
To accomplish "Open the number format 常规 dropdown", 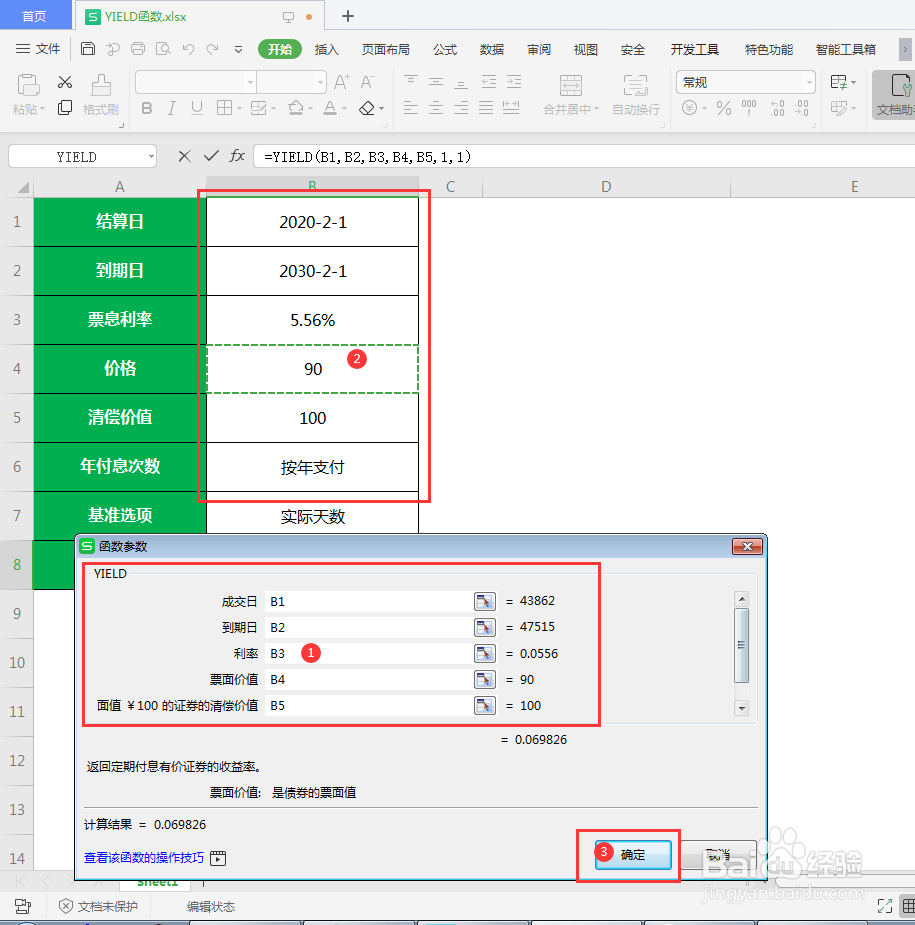I will coord(809,83).
